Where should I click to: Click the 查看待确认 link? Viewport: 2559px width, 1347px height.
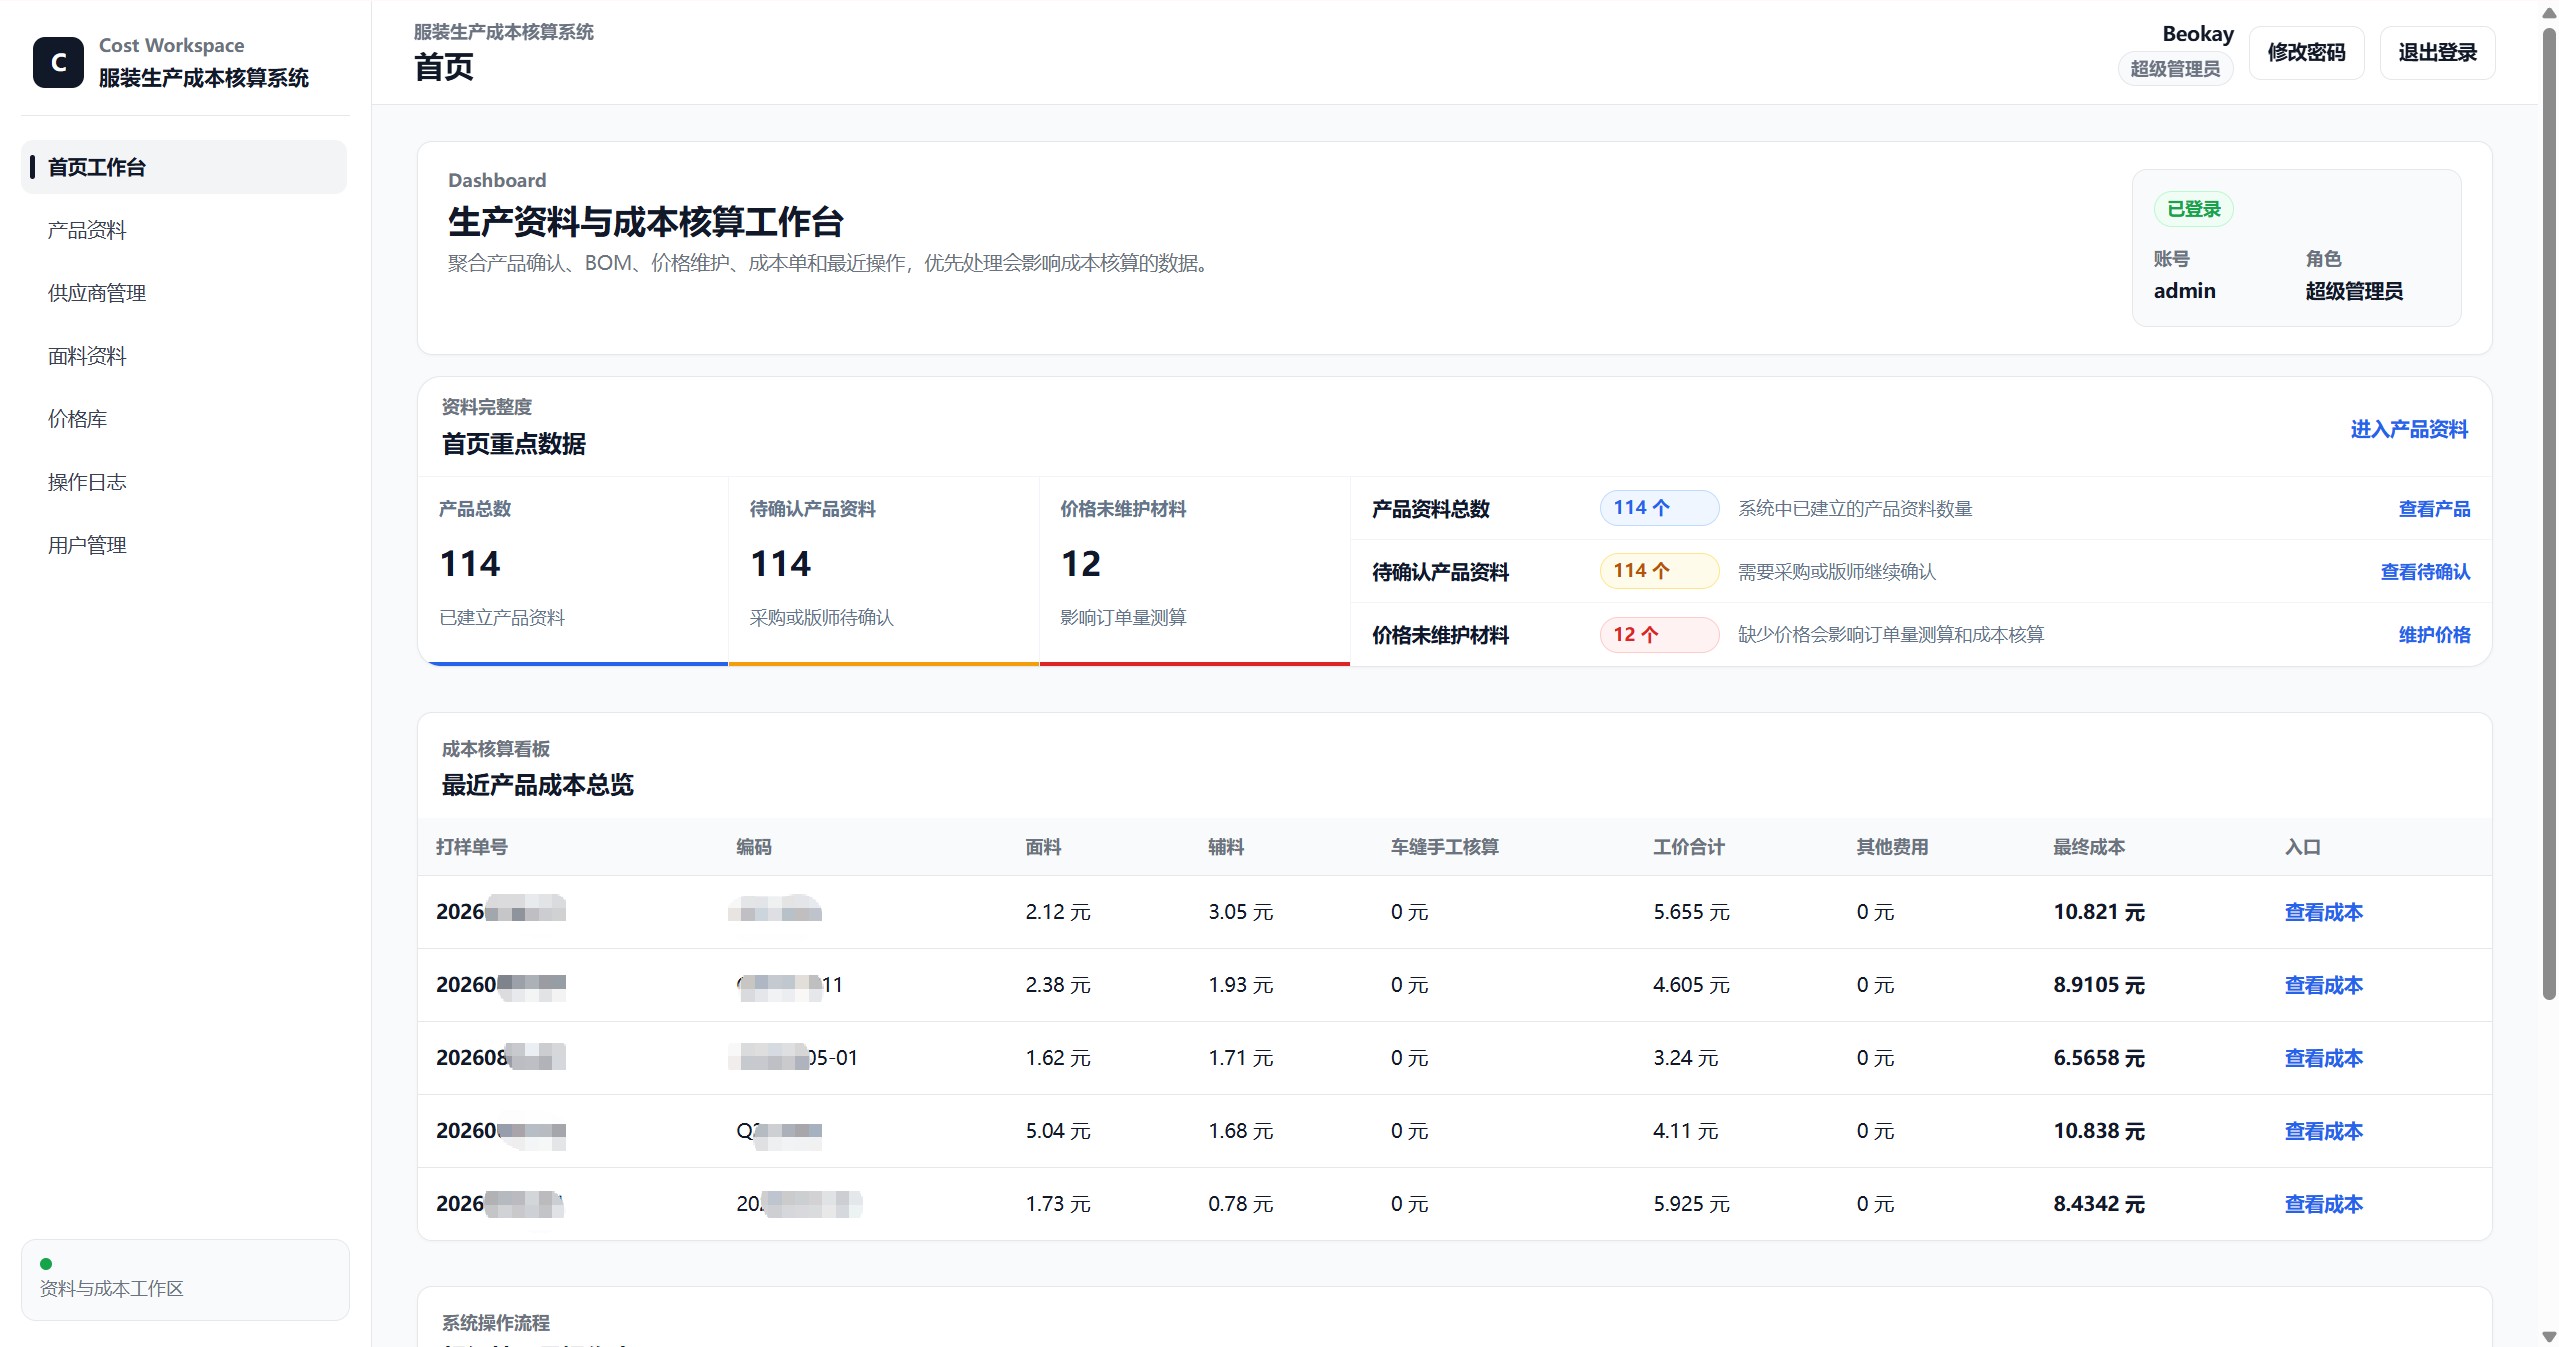click(x=2425, y=572)
